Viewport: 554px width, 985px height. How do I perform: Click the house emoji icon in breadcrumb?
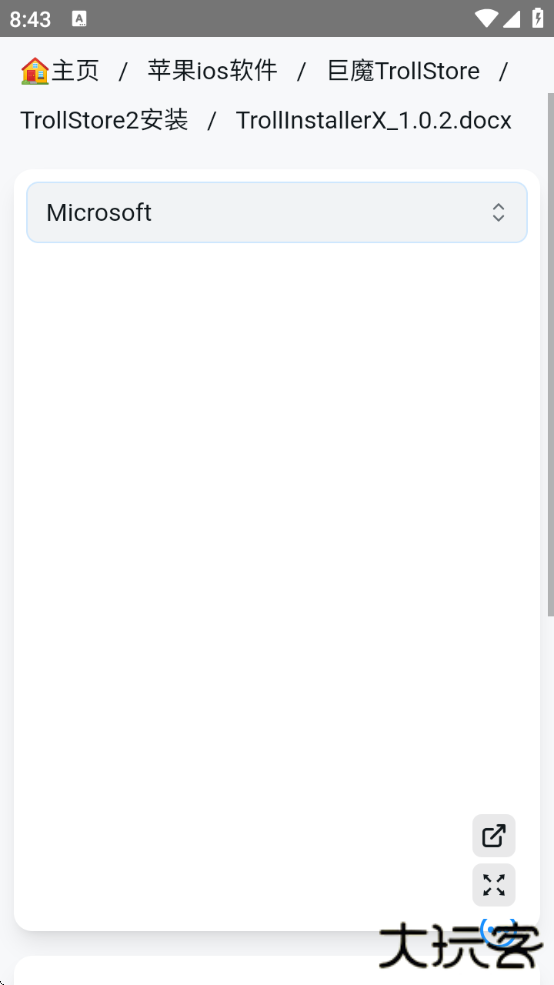[35, 71]
